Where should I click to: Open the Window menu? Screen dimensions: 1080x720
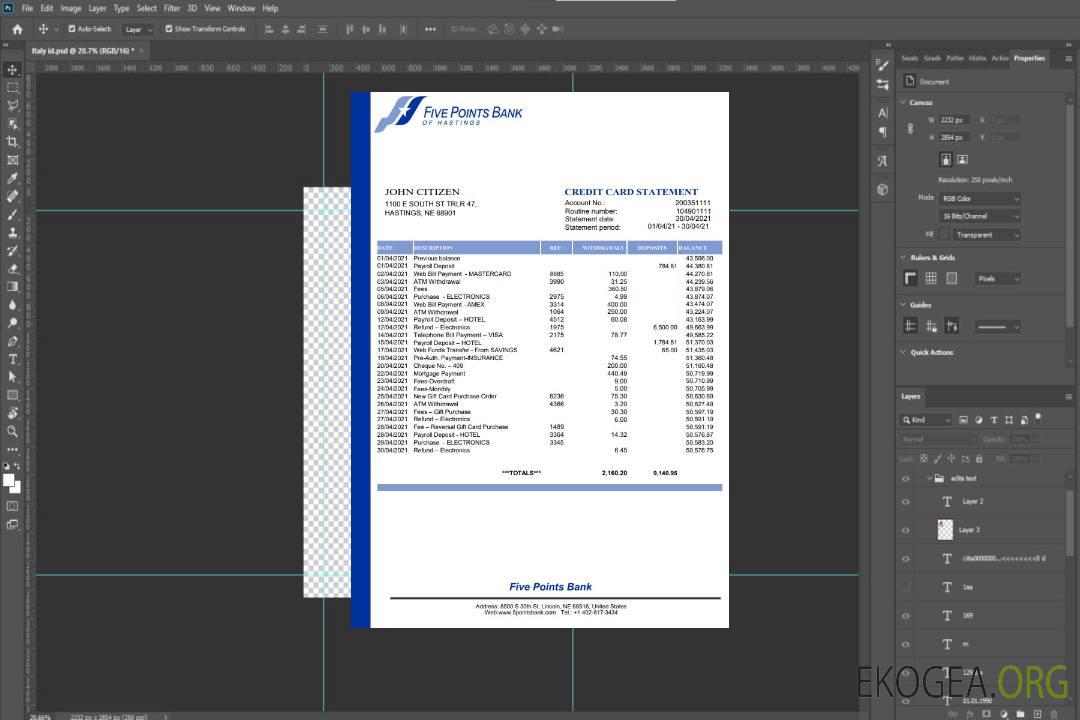241,8
